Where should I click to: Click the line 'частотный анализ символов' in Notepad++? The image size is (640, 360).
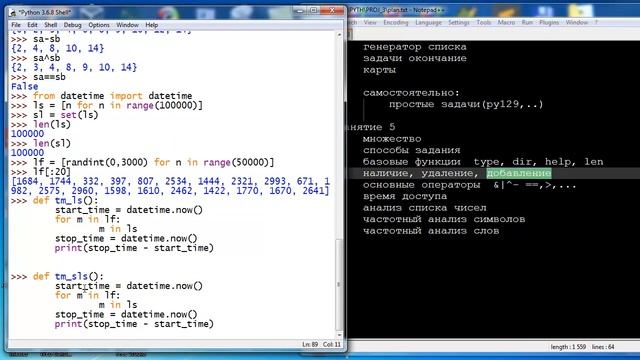coord(444,219)
